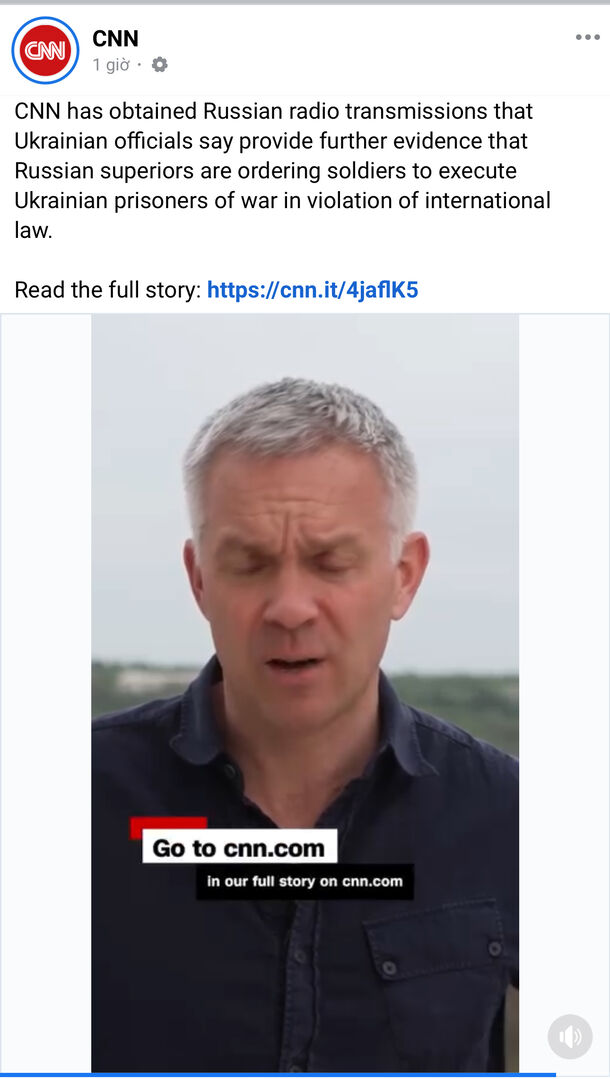The height and width of the screenshot is (1079, 610).
Task: Click the post text about Russian radio transmissions
Action: coord(282,170)
